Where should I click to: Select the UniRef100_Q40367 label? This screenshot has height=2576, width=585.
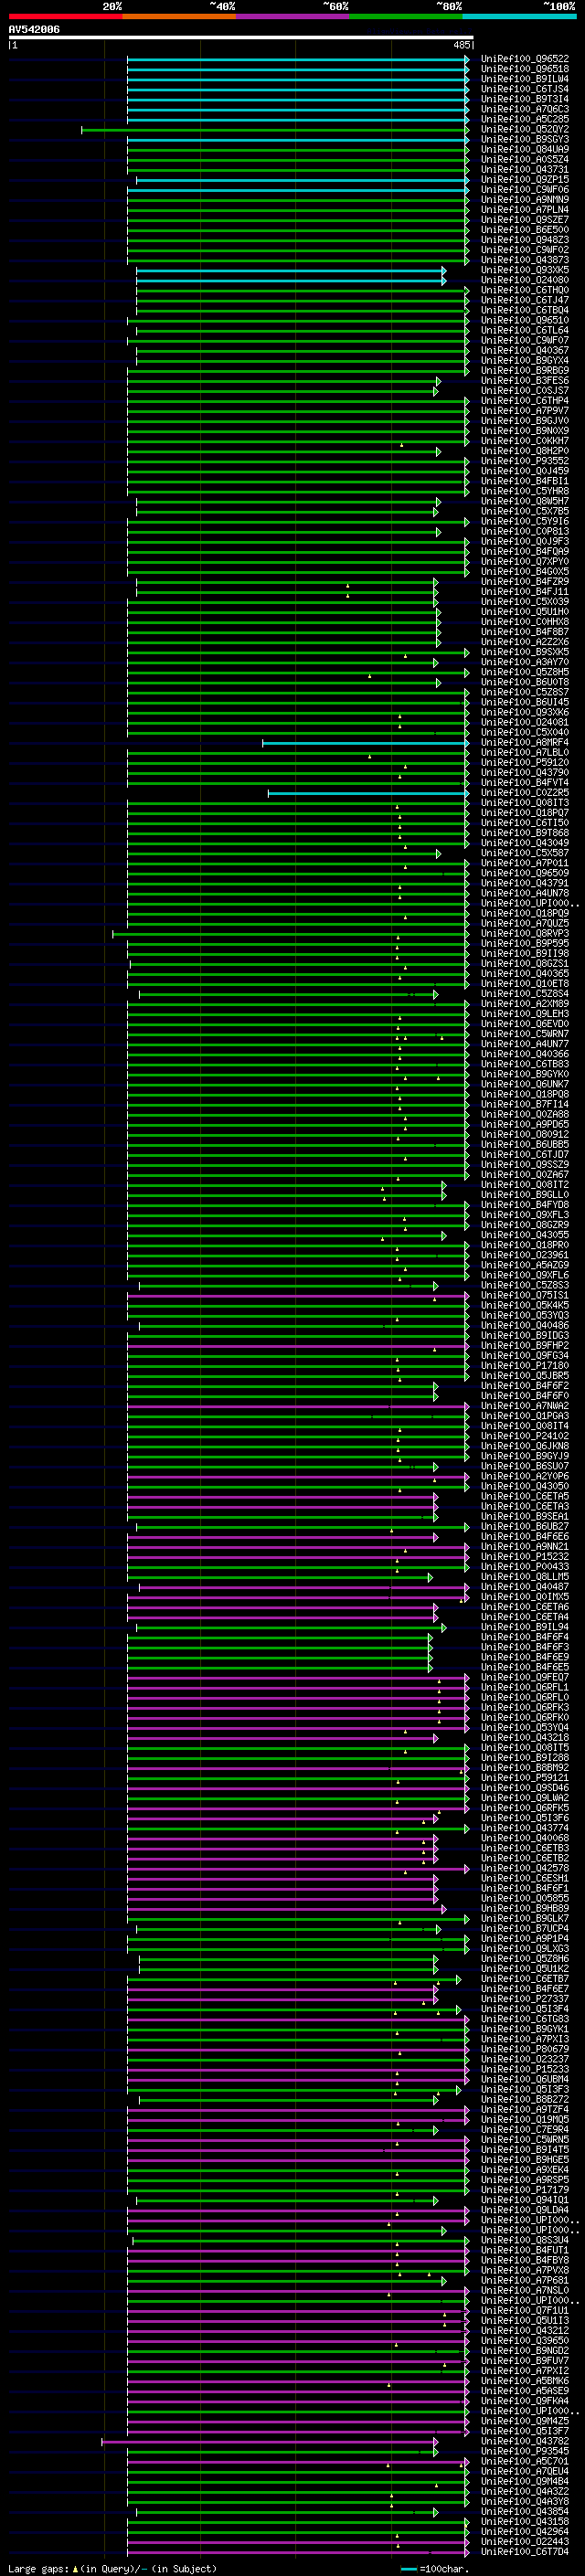(x=524, y=351)
